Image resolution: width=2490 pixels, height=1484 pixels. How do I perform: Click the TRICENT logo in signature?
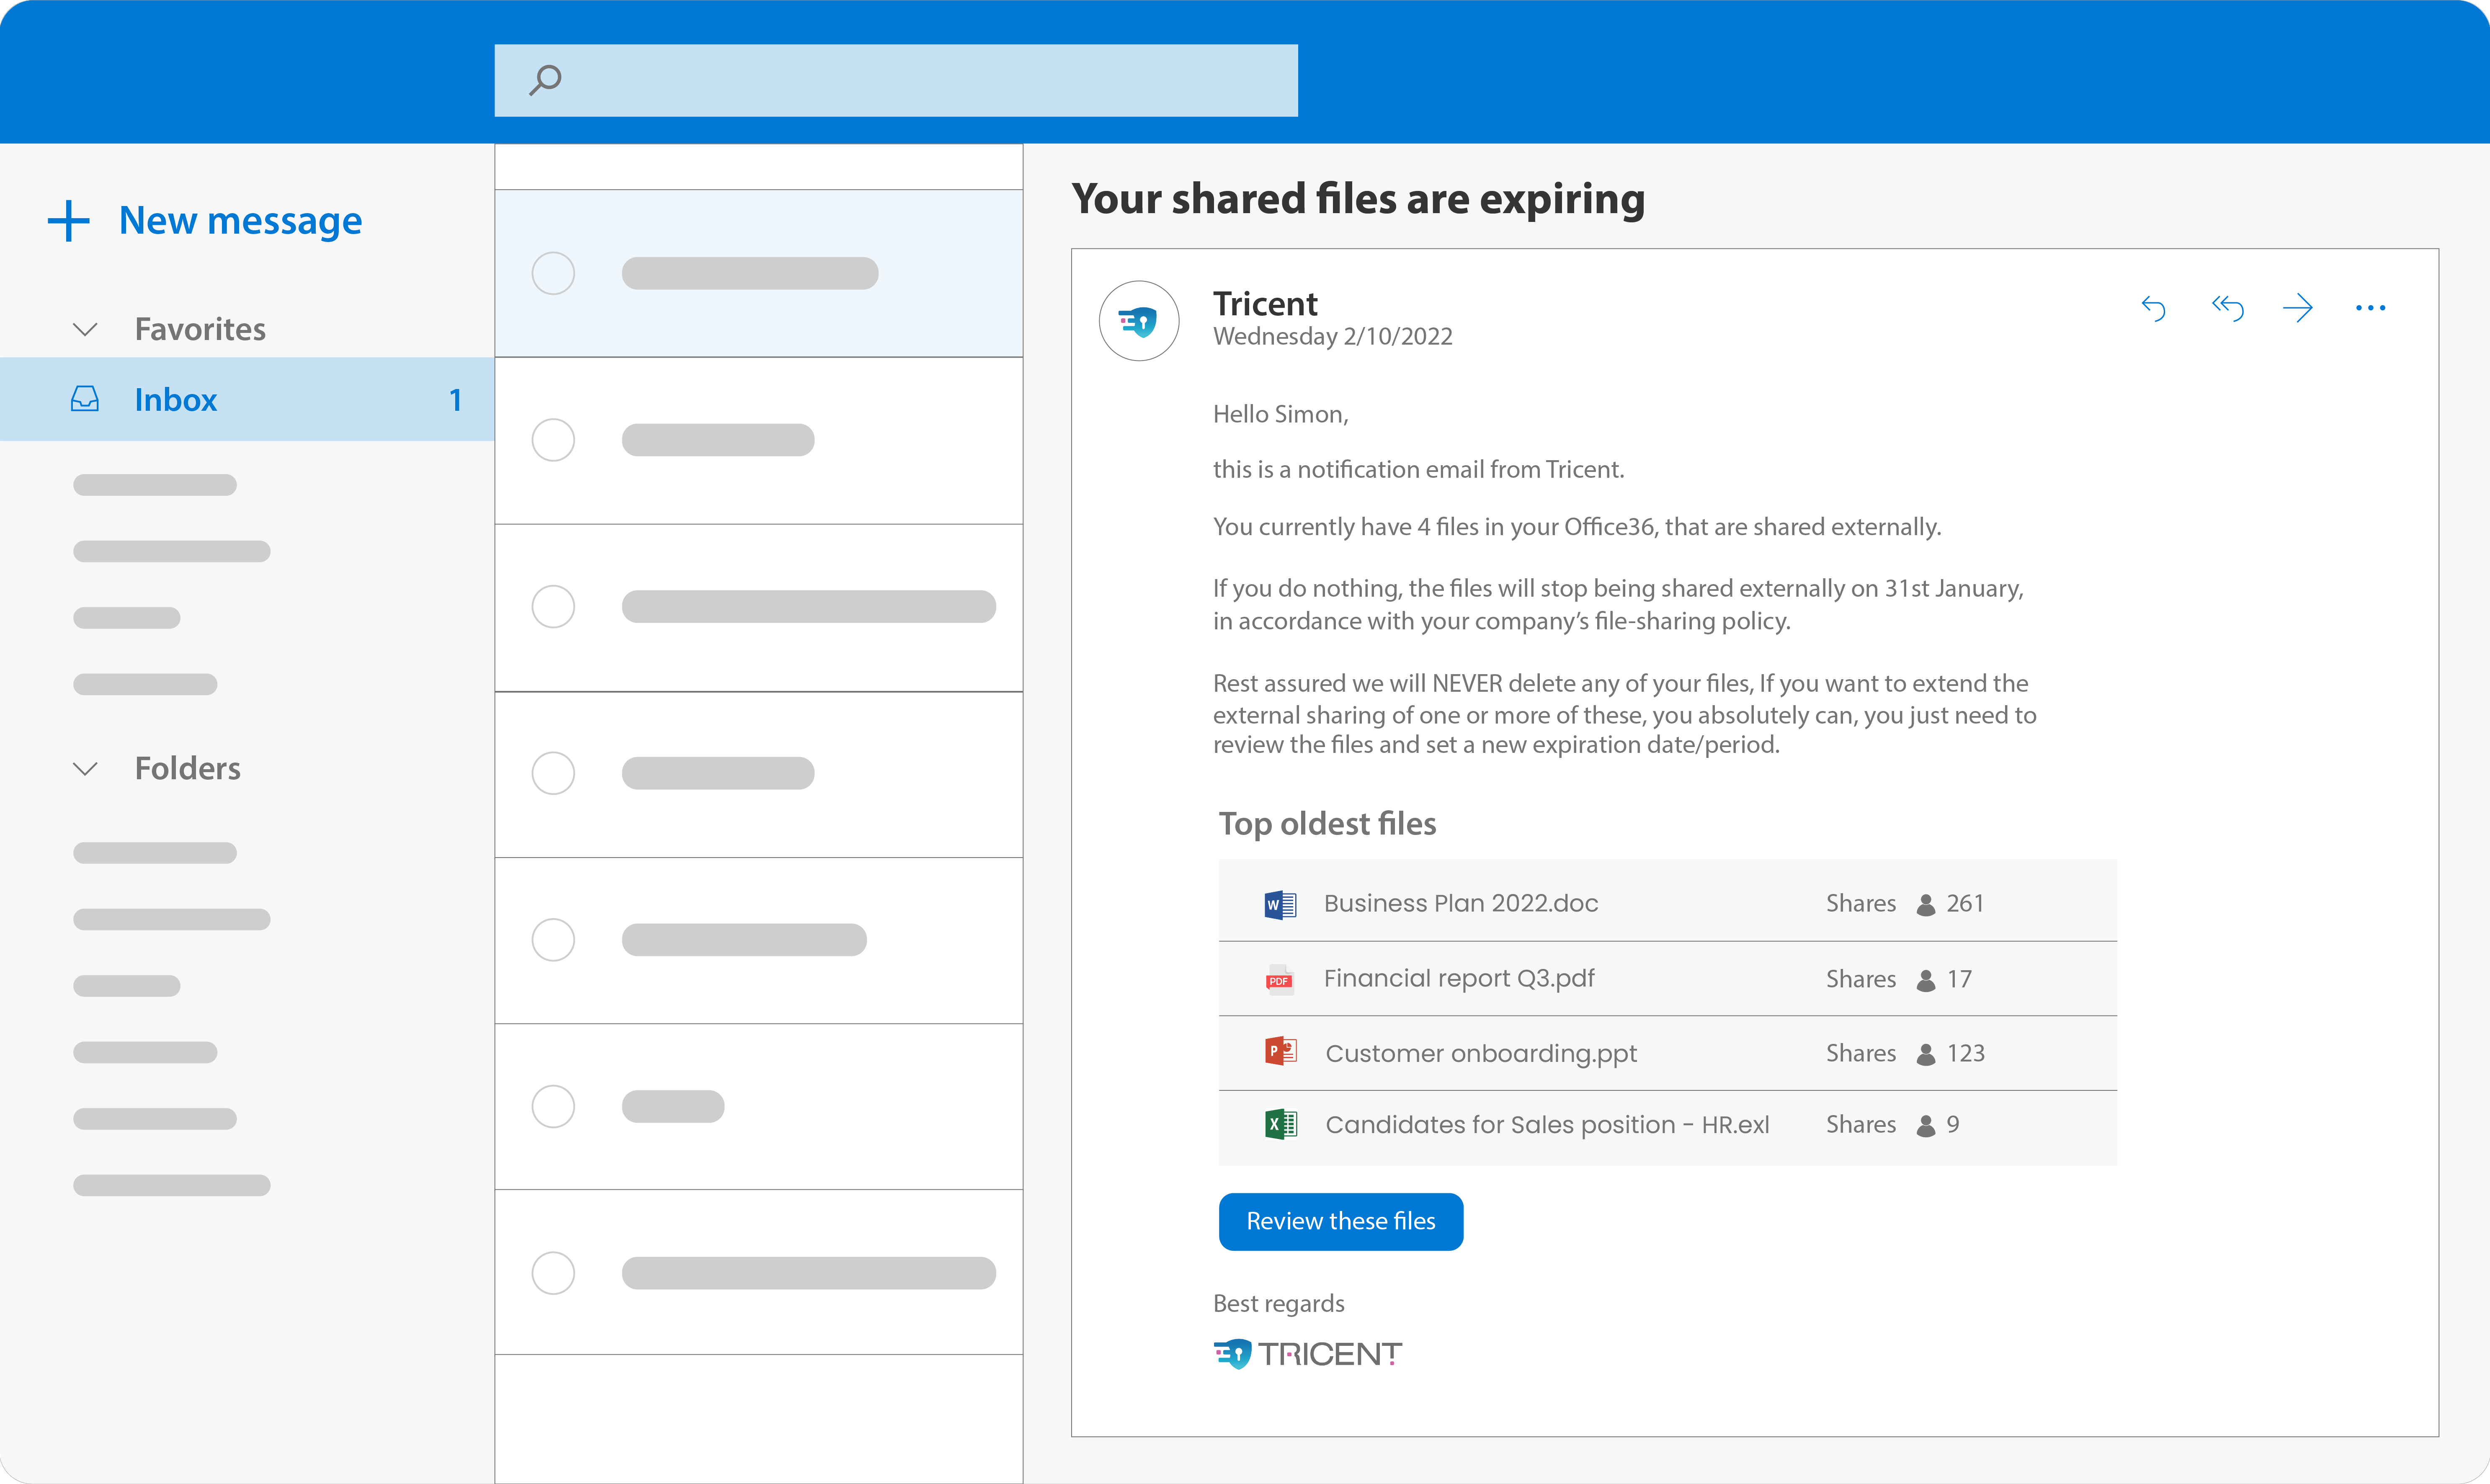(x=1308, y=1354)
